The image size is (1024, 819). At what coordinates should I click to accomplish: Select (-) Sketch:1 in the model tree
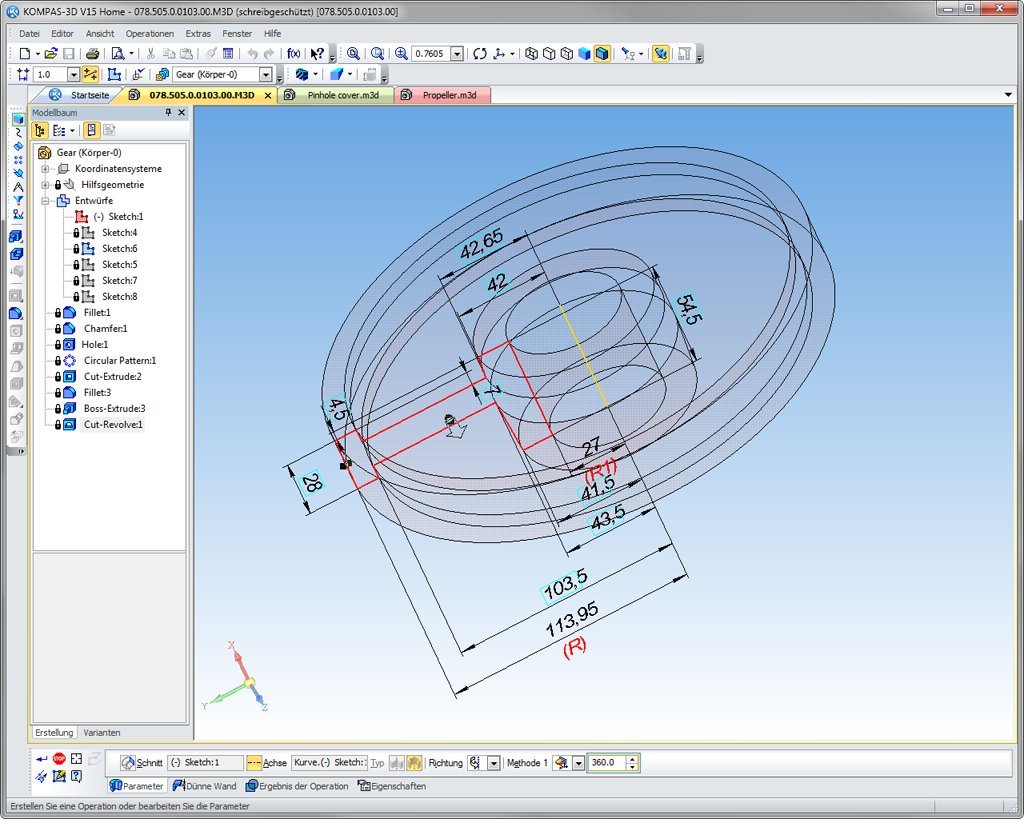pyautogui.click(x=118, y=217)
